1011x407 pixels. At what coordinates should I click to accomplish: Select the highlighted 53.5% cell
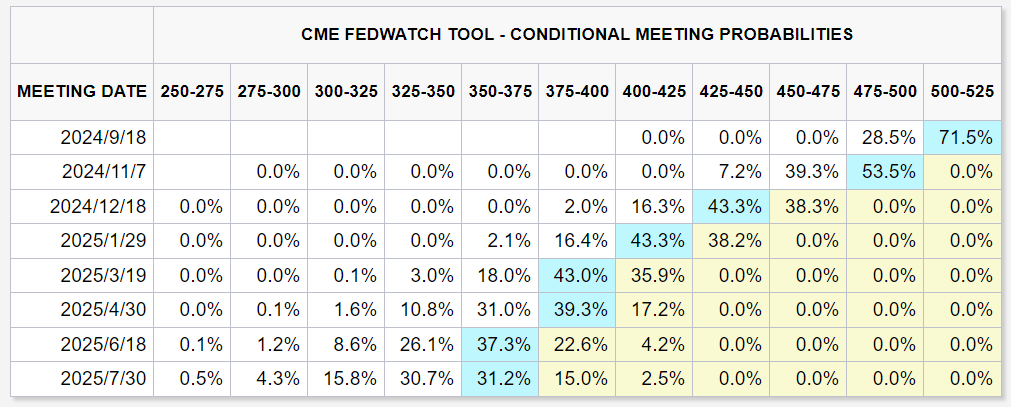885,171
